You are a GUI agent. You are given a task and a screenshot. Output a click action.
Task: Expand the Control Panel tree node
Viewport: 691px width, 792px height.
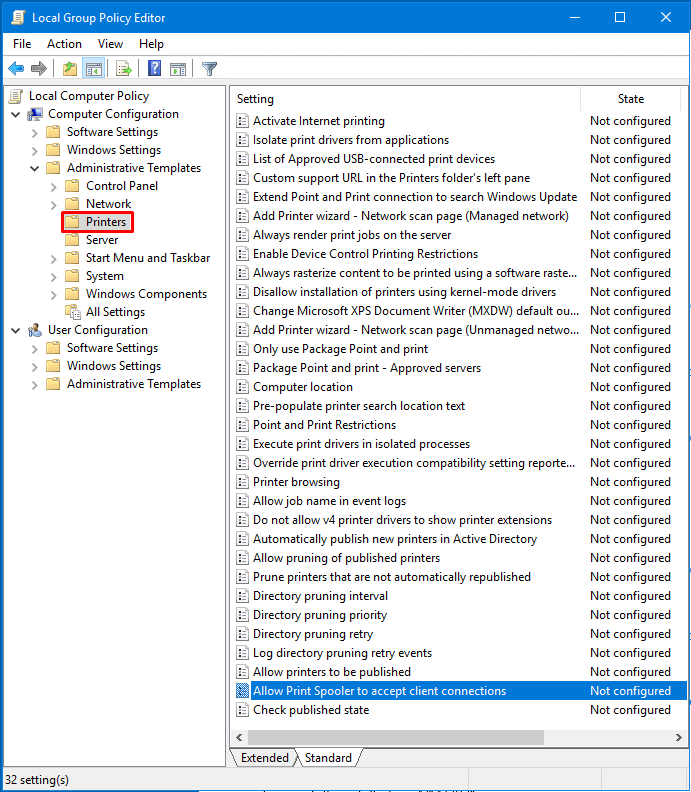(x=53, y=186)
